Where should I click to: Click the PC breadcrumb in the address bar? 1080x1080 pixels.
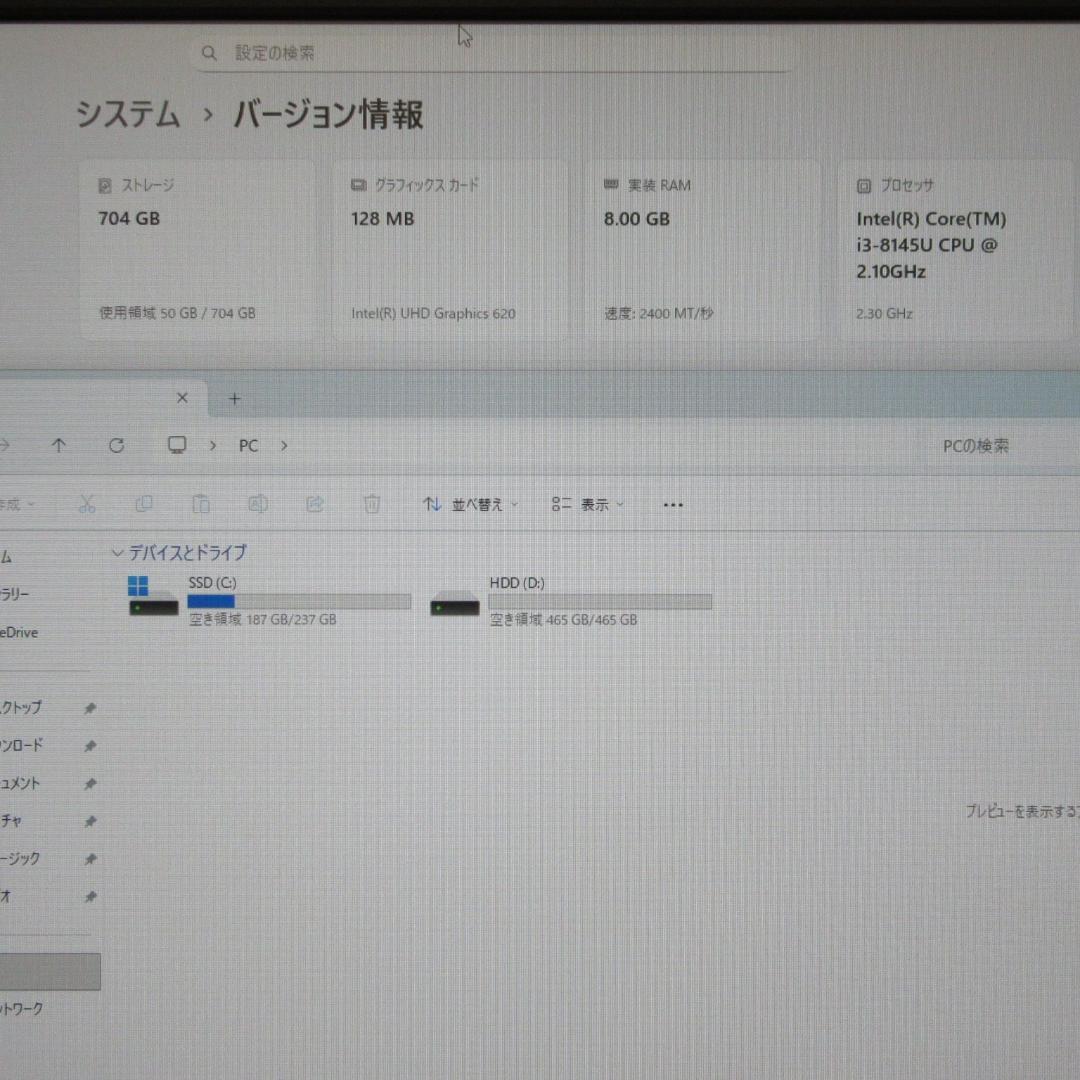[248, 445]
